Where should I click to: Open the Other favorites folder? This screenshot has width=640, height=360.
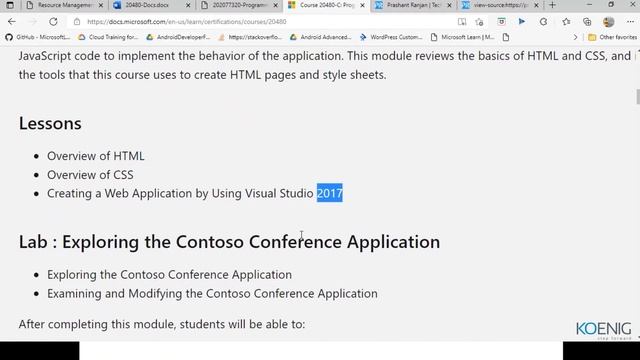click(612, 37)
